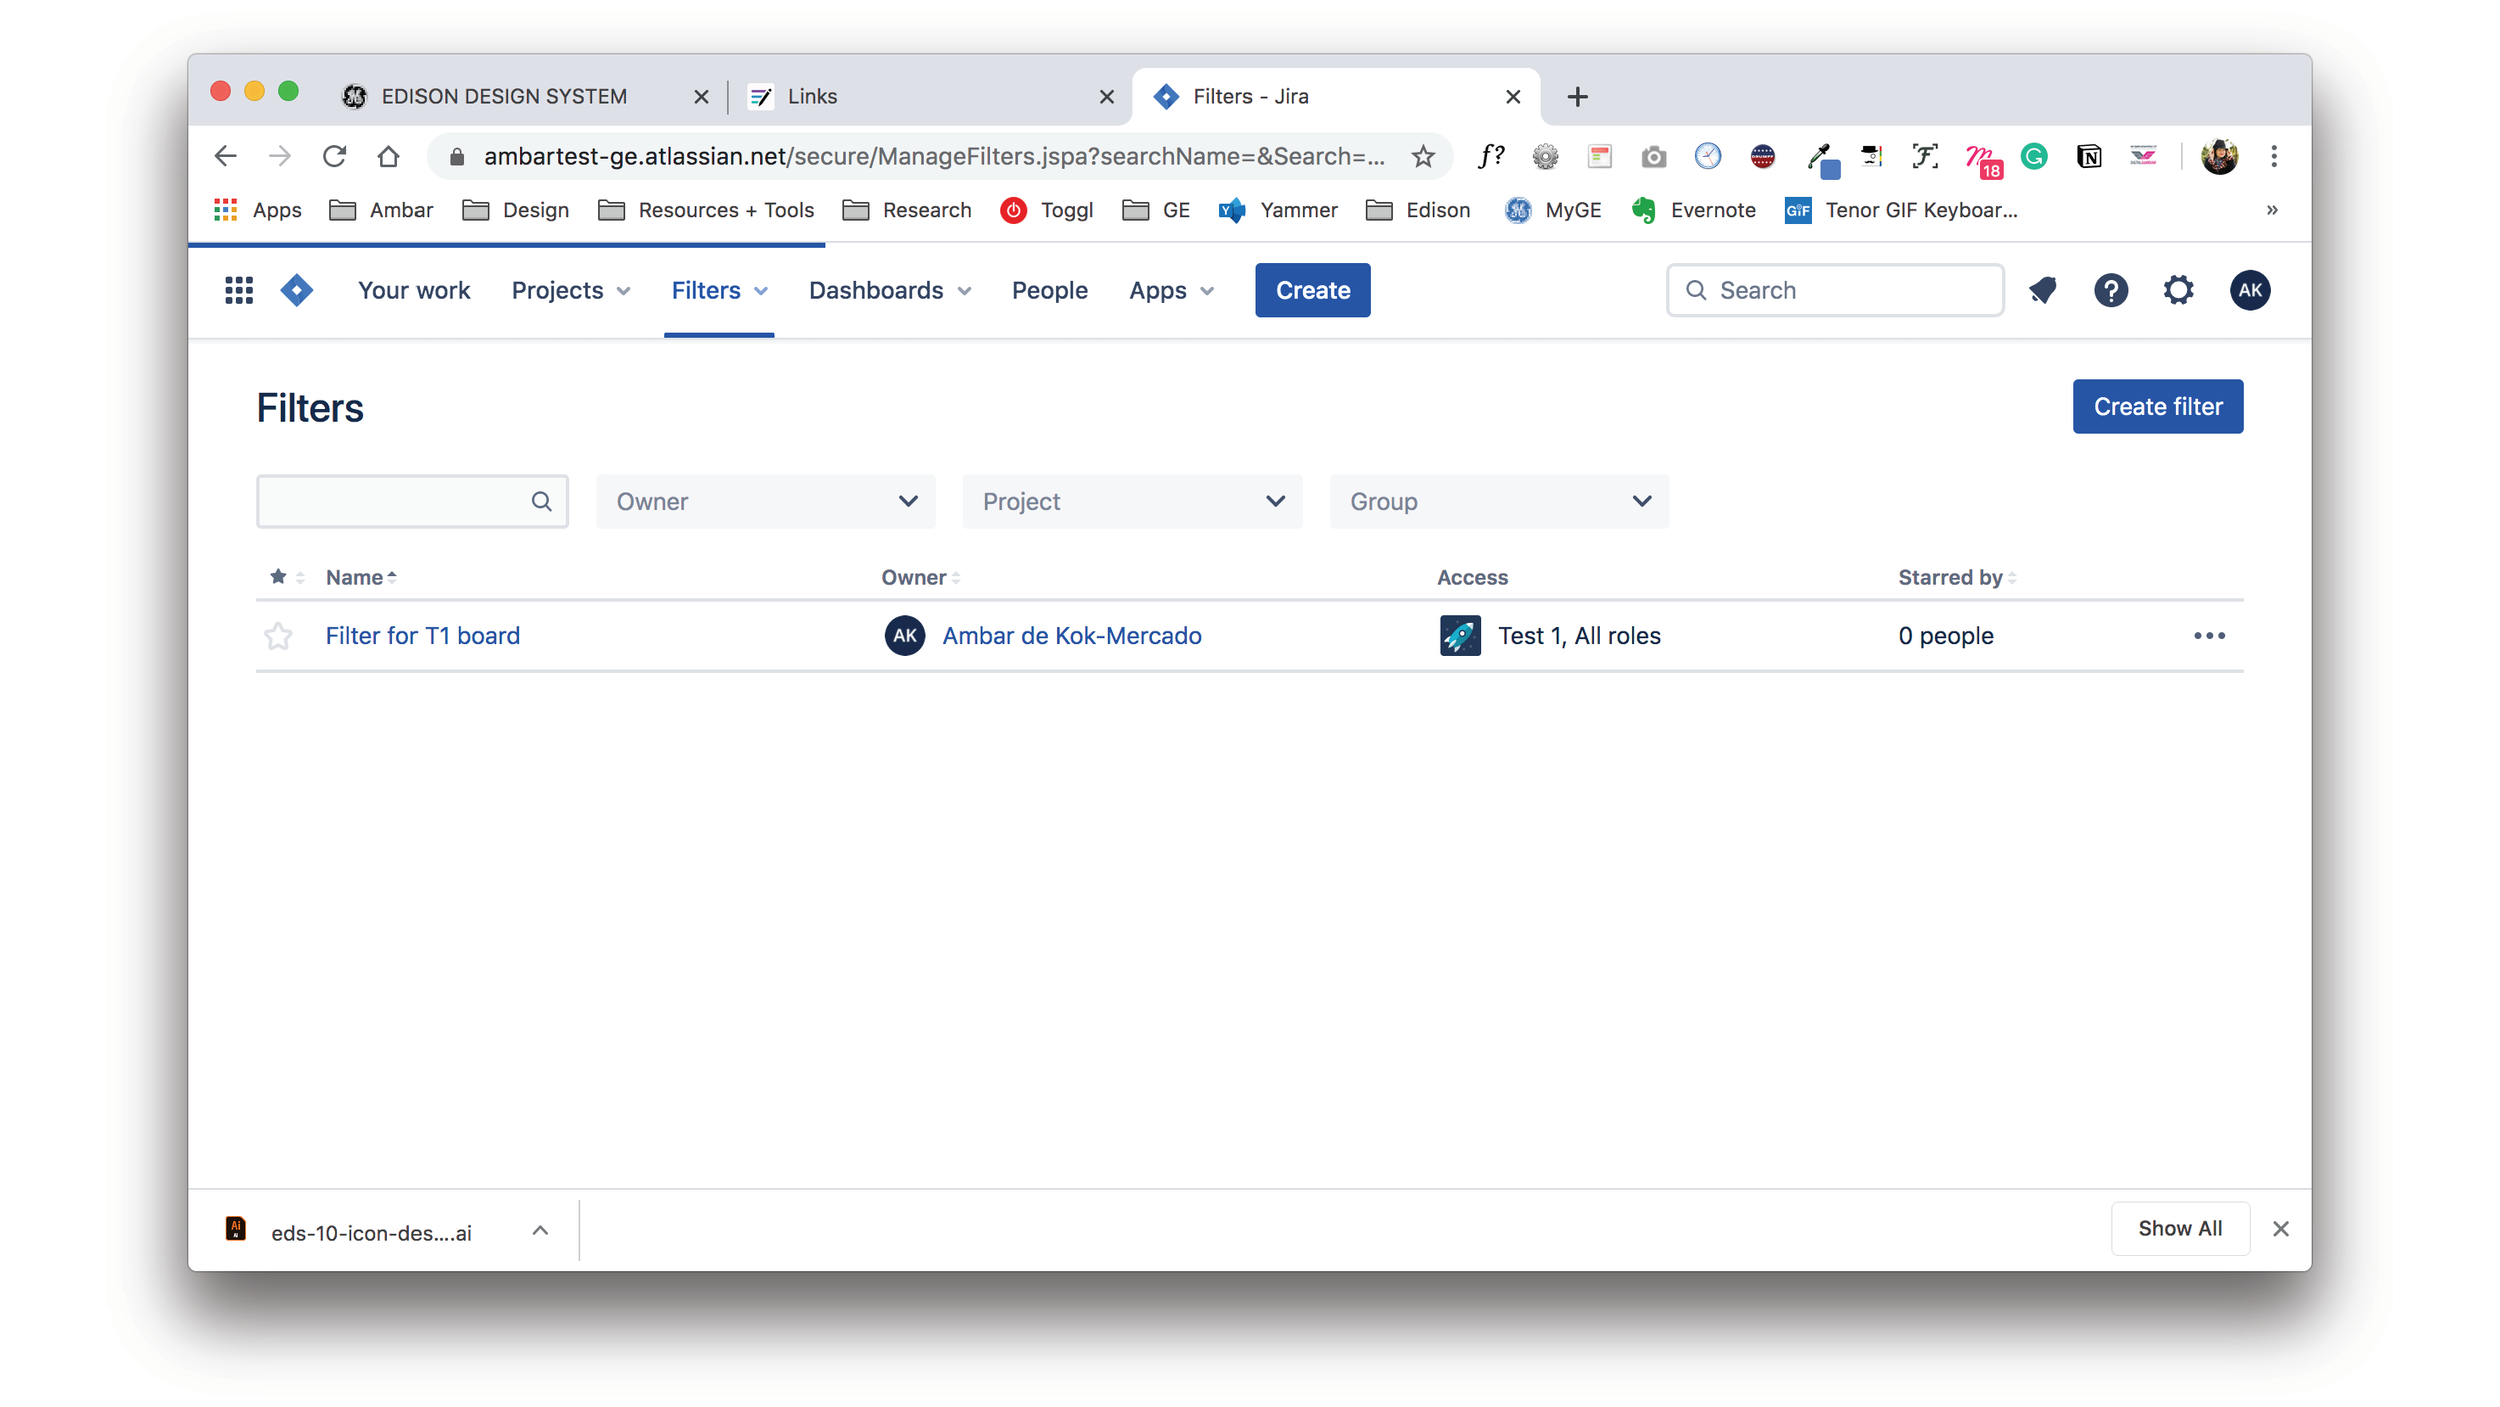Open the Jira help question mark
Viewport: 2500px width, 1407px height.
pos(2110,290)
